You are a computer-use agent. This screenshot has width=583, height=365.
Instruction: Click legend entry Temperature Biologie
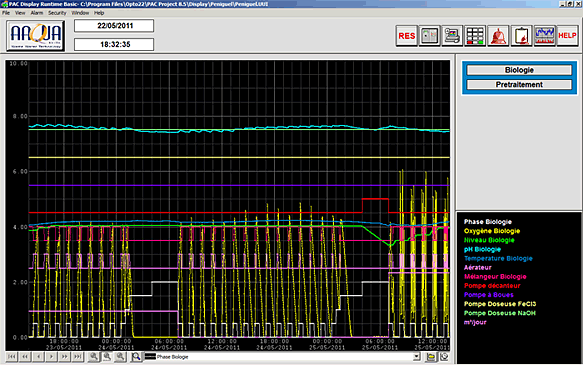coord(498,258)
